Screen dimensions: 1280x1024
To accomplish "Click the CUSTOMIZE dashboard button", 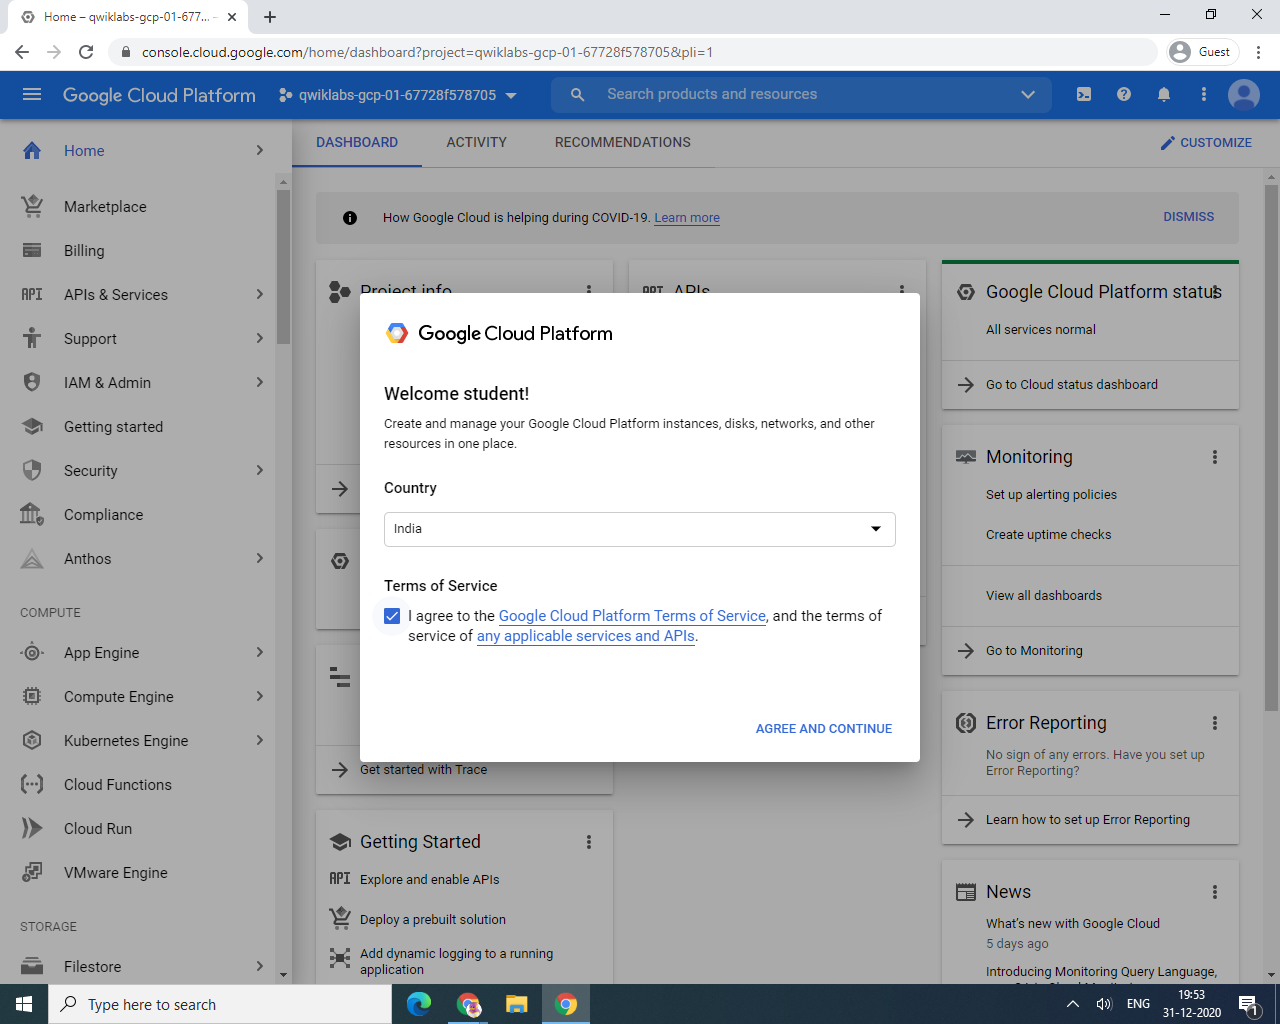I will [x=1206, y=143].
